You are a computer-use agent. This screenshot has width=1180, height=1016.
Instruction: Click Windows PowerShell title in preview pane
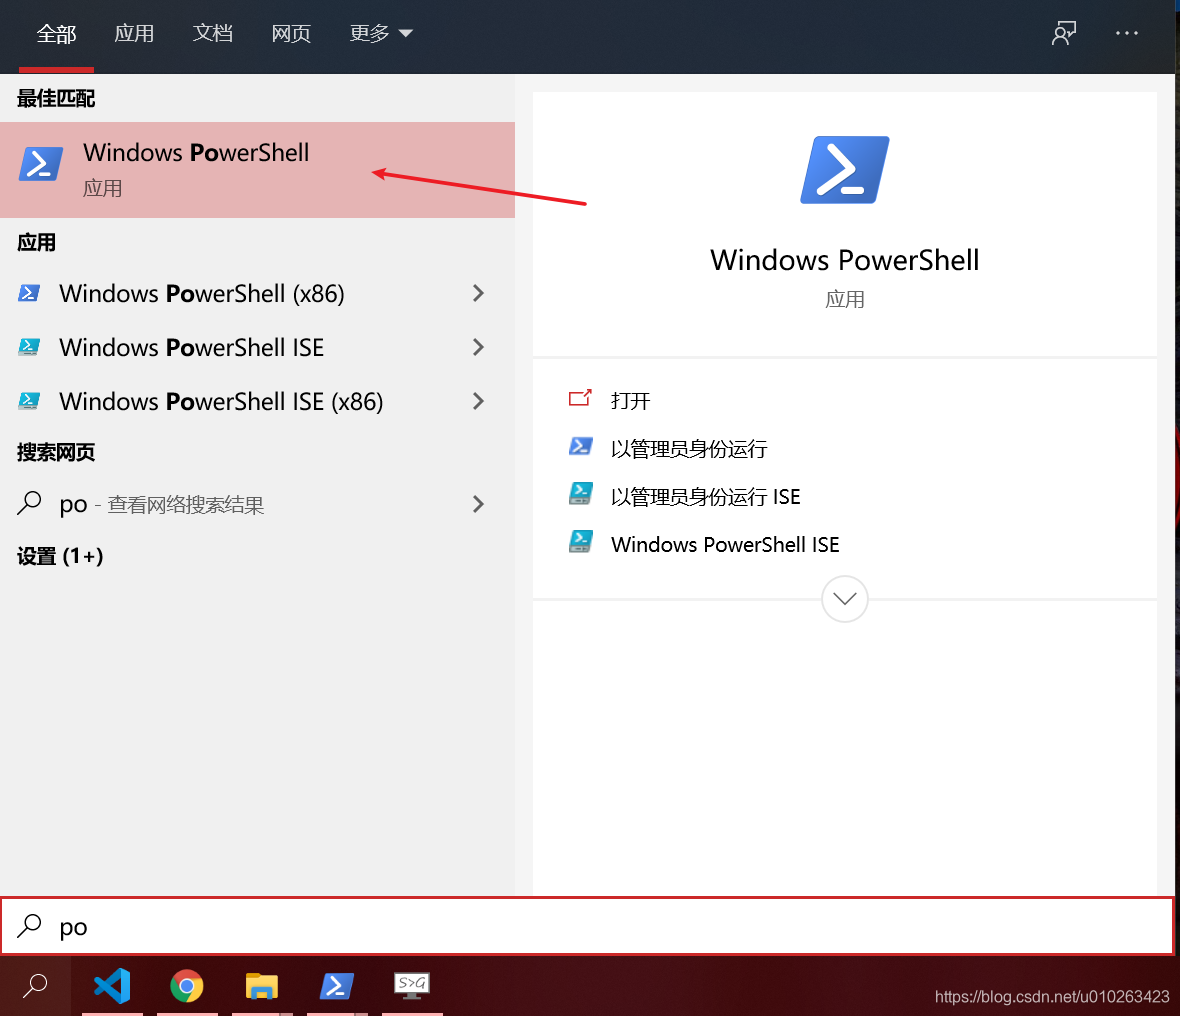coord(844,260)
